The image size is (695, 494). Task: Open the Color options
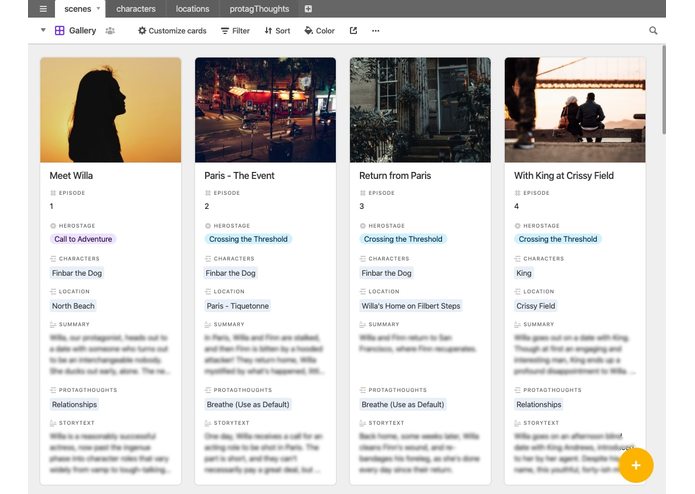[x=319, y=31]
